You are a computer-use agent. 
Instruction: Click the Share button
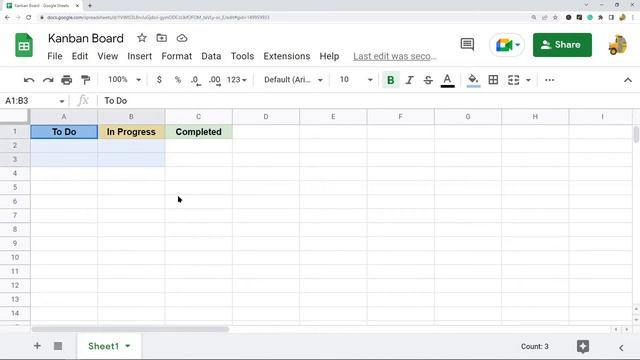pyautogui.click(x=562, y=45)
